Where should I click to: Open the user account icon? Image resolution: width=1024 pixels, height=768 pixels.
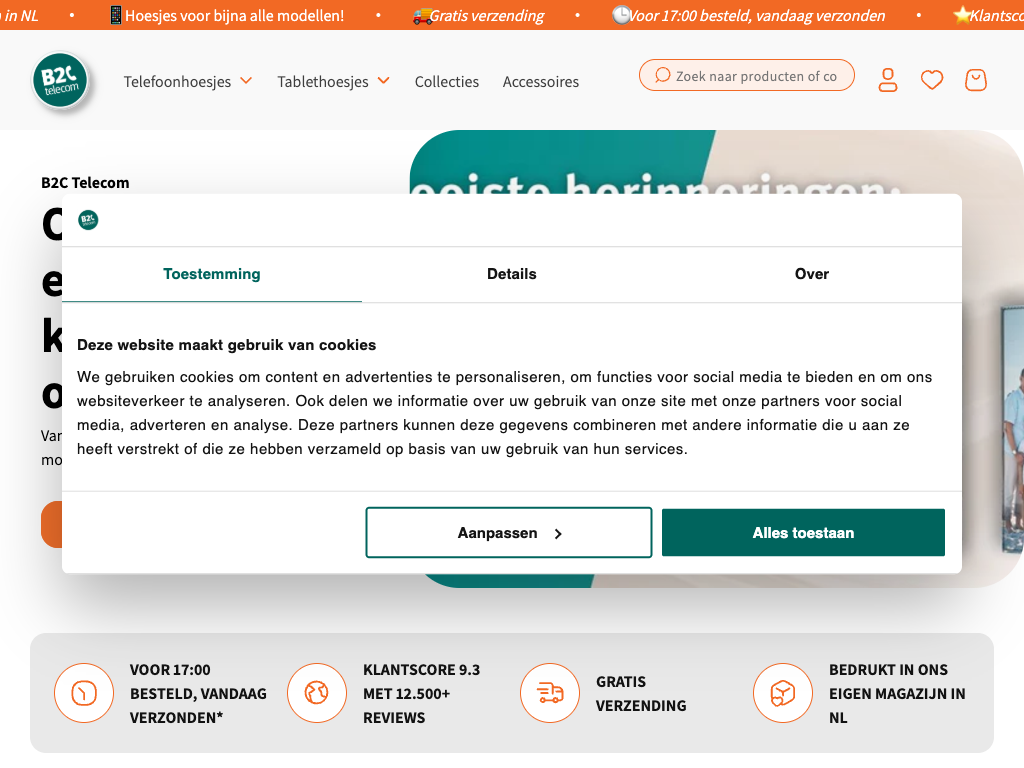point(888,80)
